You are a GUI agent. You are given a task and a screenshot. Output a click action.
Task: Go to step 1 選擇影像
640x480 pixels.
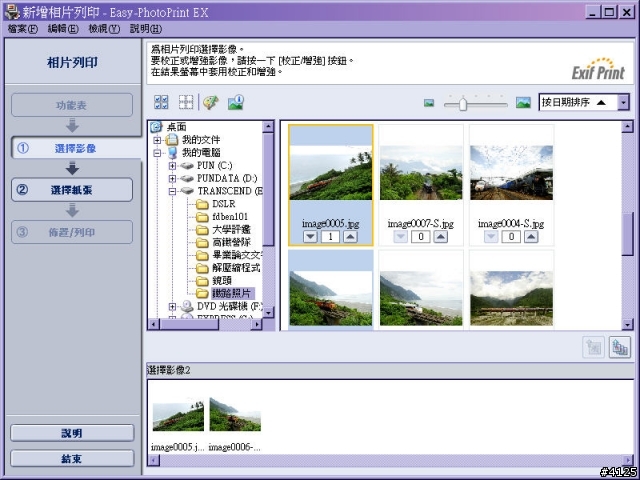pos(76,148)
